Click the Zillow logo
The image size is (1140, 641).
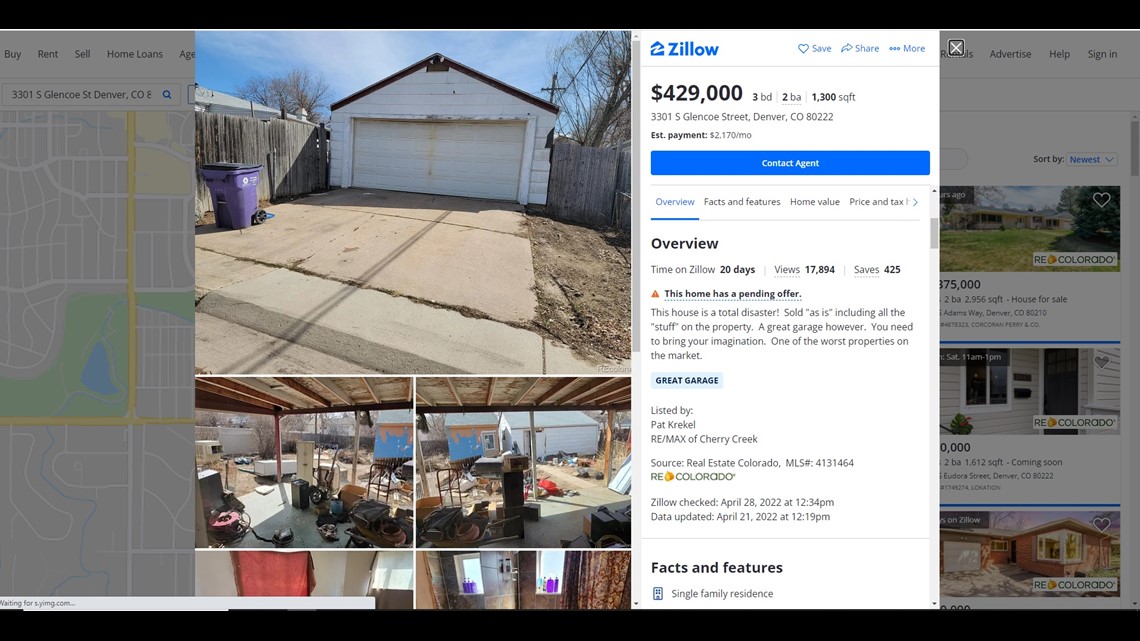pyautogui.click(x=684, y=49)
